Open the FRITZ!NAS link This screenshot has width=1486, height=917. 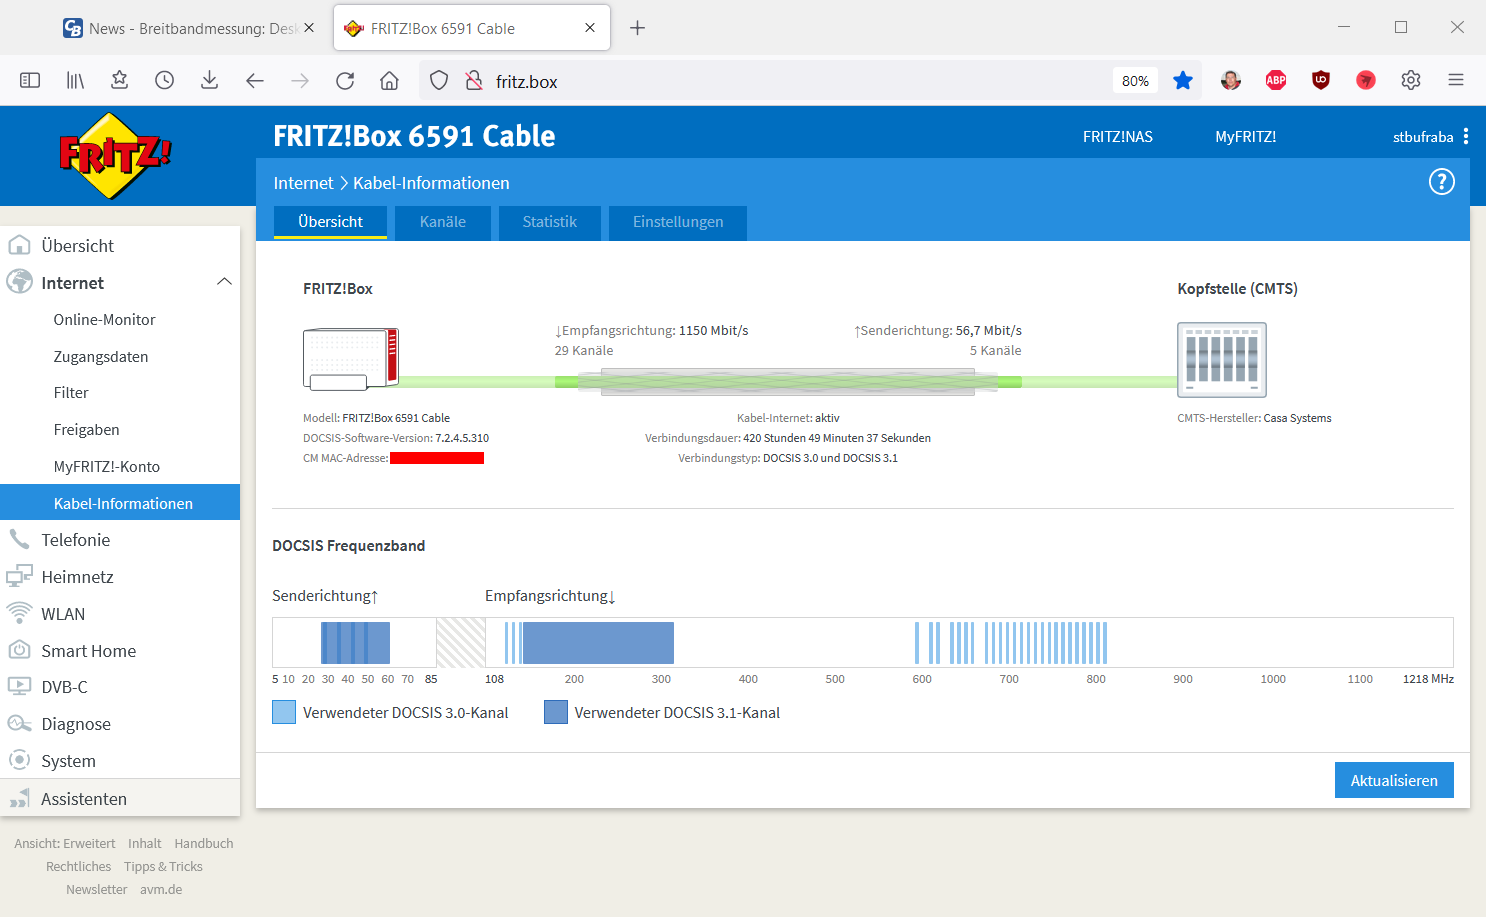tap(1118, 137)
